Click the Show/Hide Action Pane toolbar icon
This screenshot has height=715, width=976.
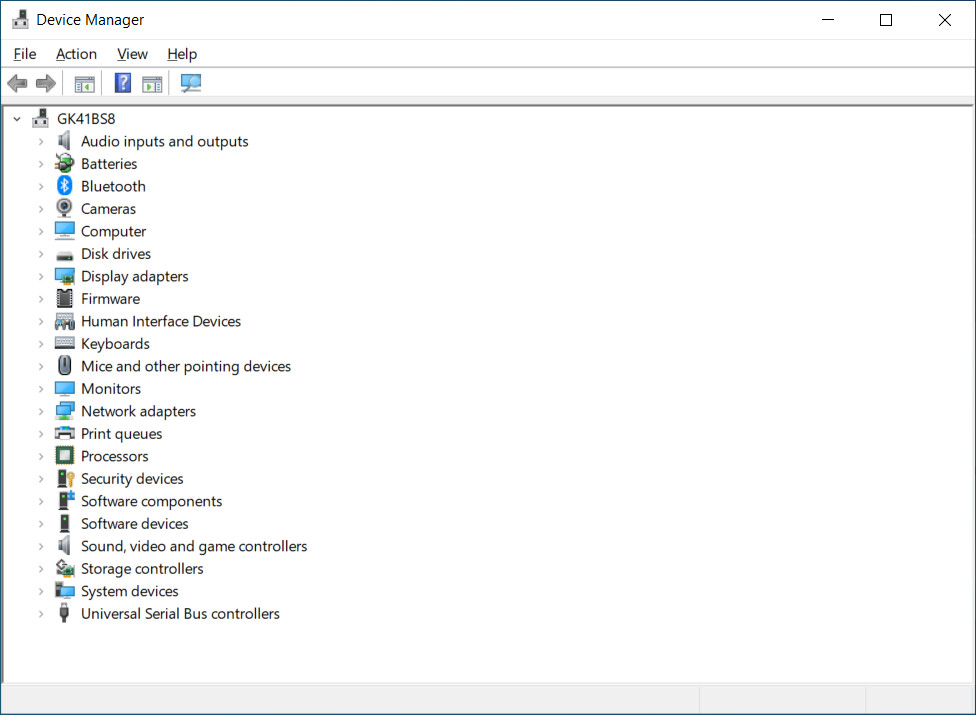(152, 83)
